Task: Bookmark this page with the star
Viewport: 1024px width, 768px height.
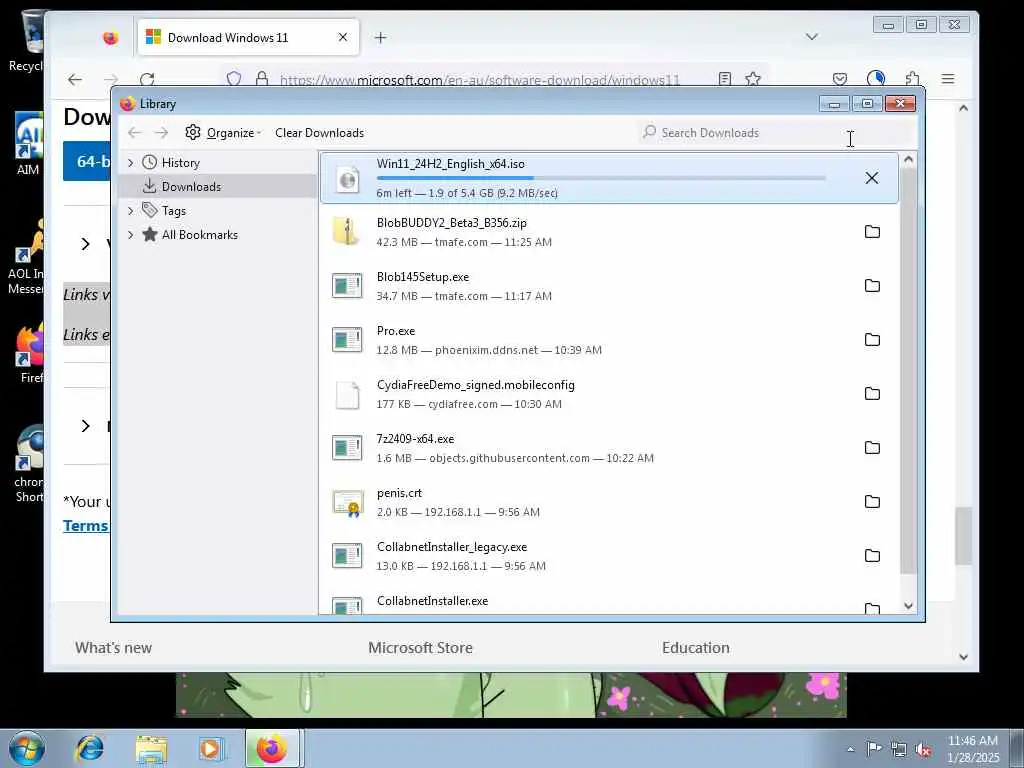Action: point(753,79)
